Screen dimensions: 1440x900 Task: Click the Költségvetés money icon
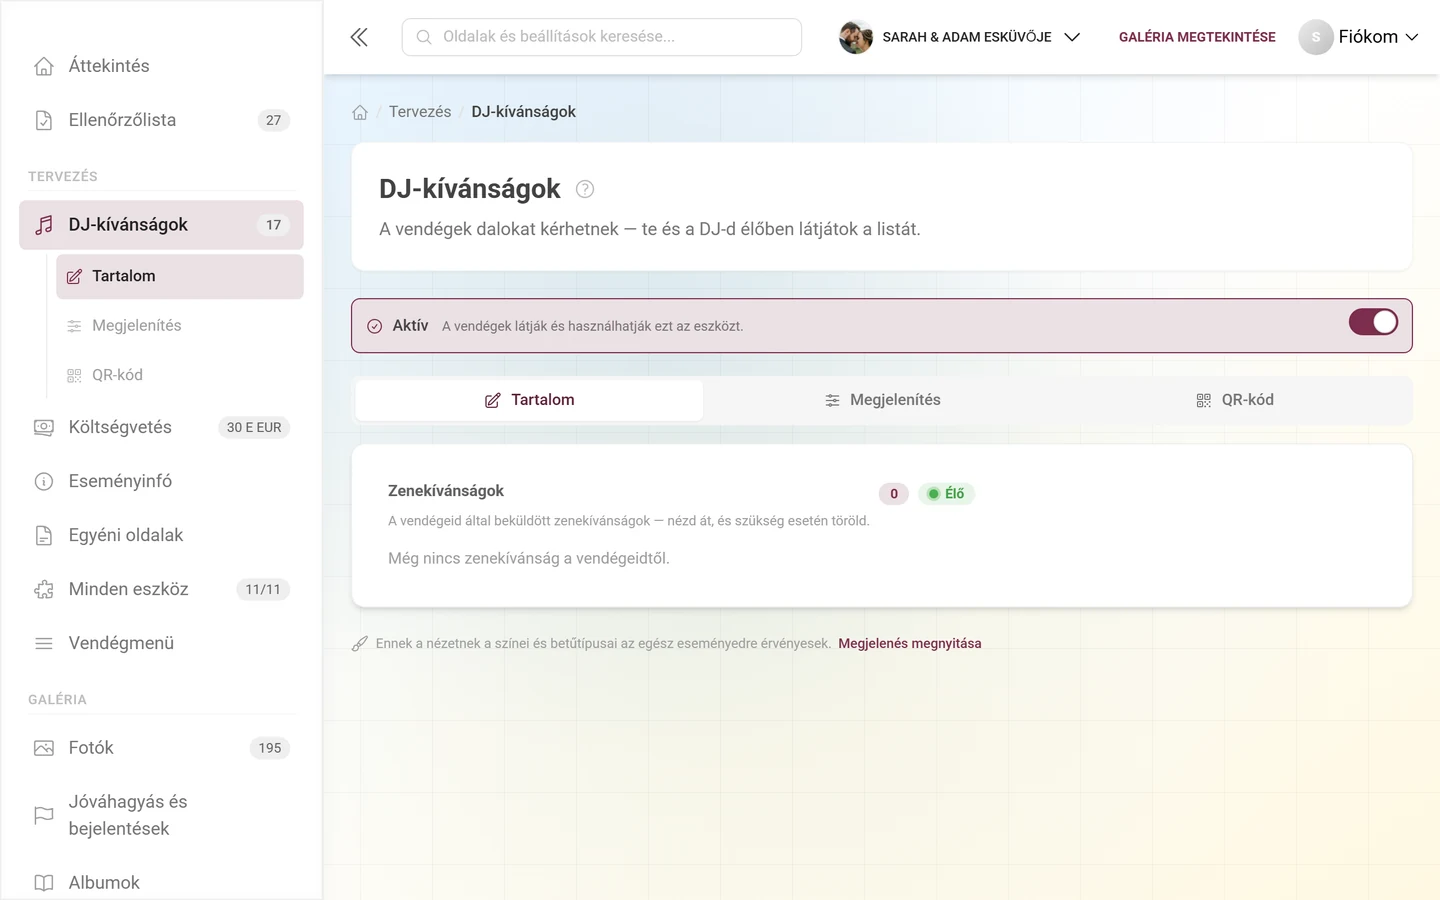(x=44, y=427)
